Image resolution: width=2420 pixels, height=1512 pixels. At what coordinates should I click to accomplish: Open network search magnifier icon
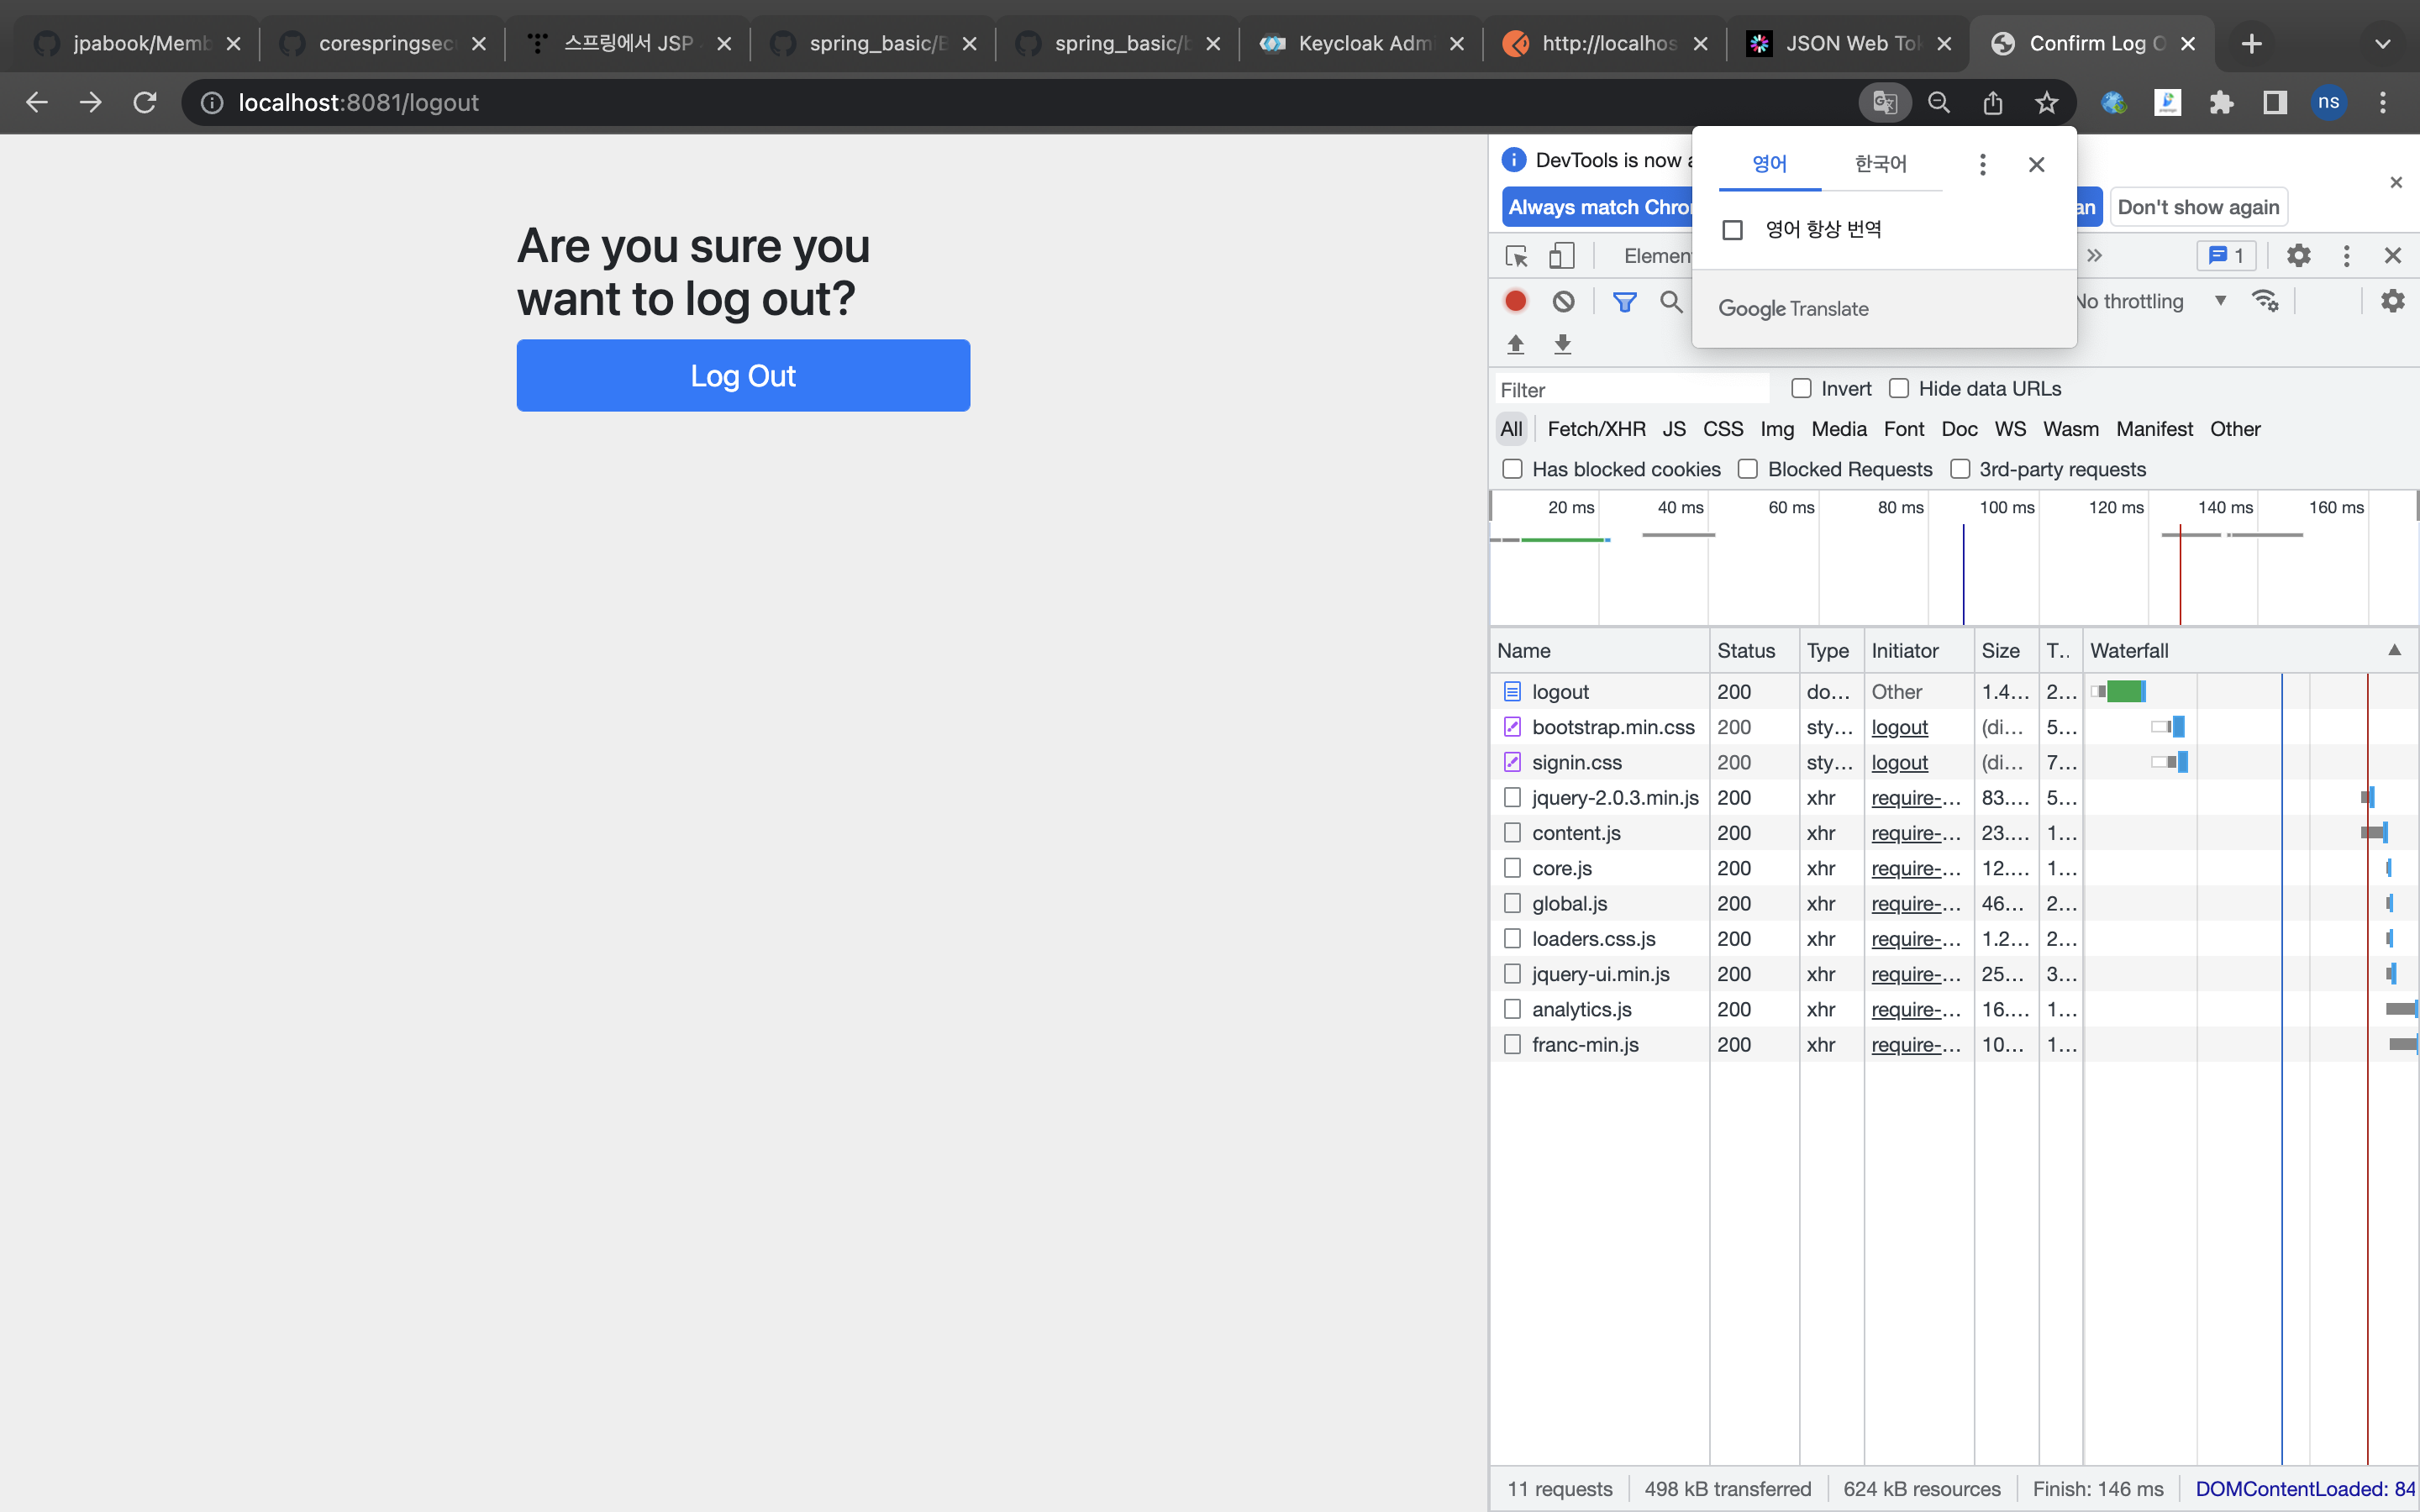coord(1671,301)
